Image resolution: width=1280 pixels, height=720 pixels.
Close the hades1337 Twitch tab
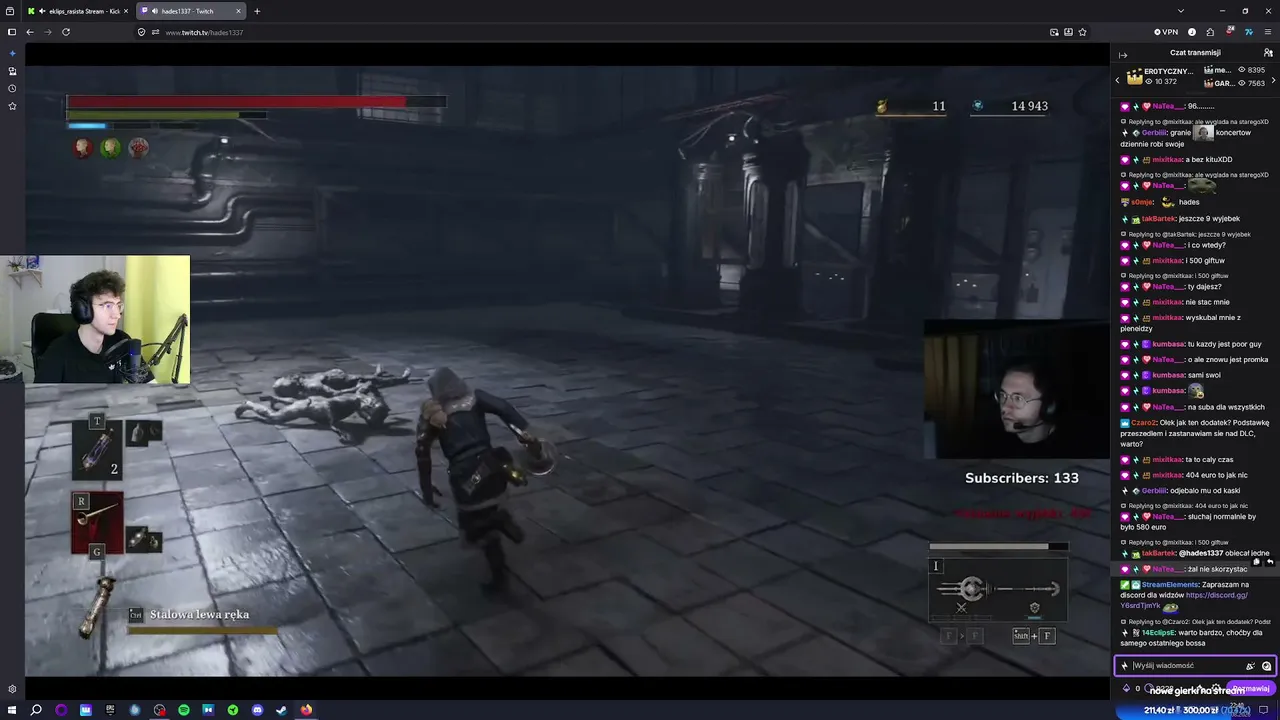pos(238,11)
